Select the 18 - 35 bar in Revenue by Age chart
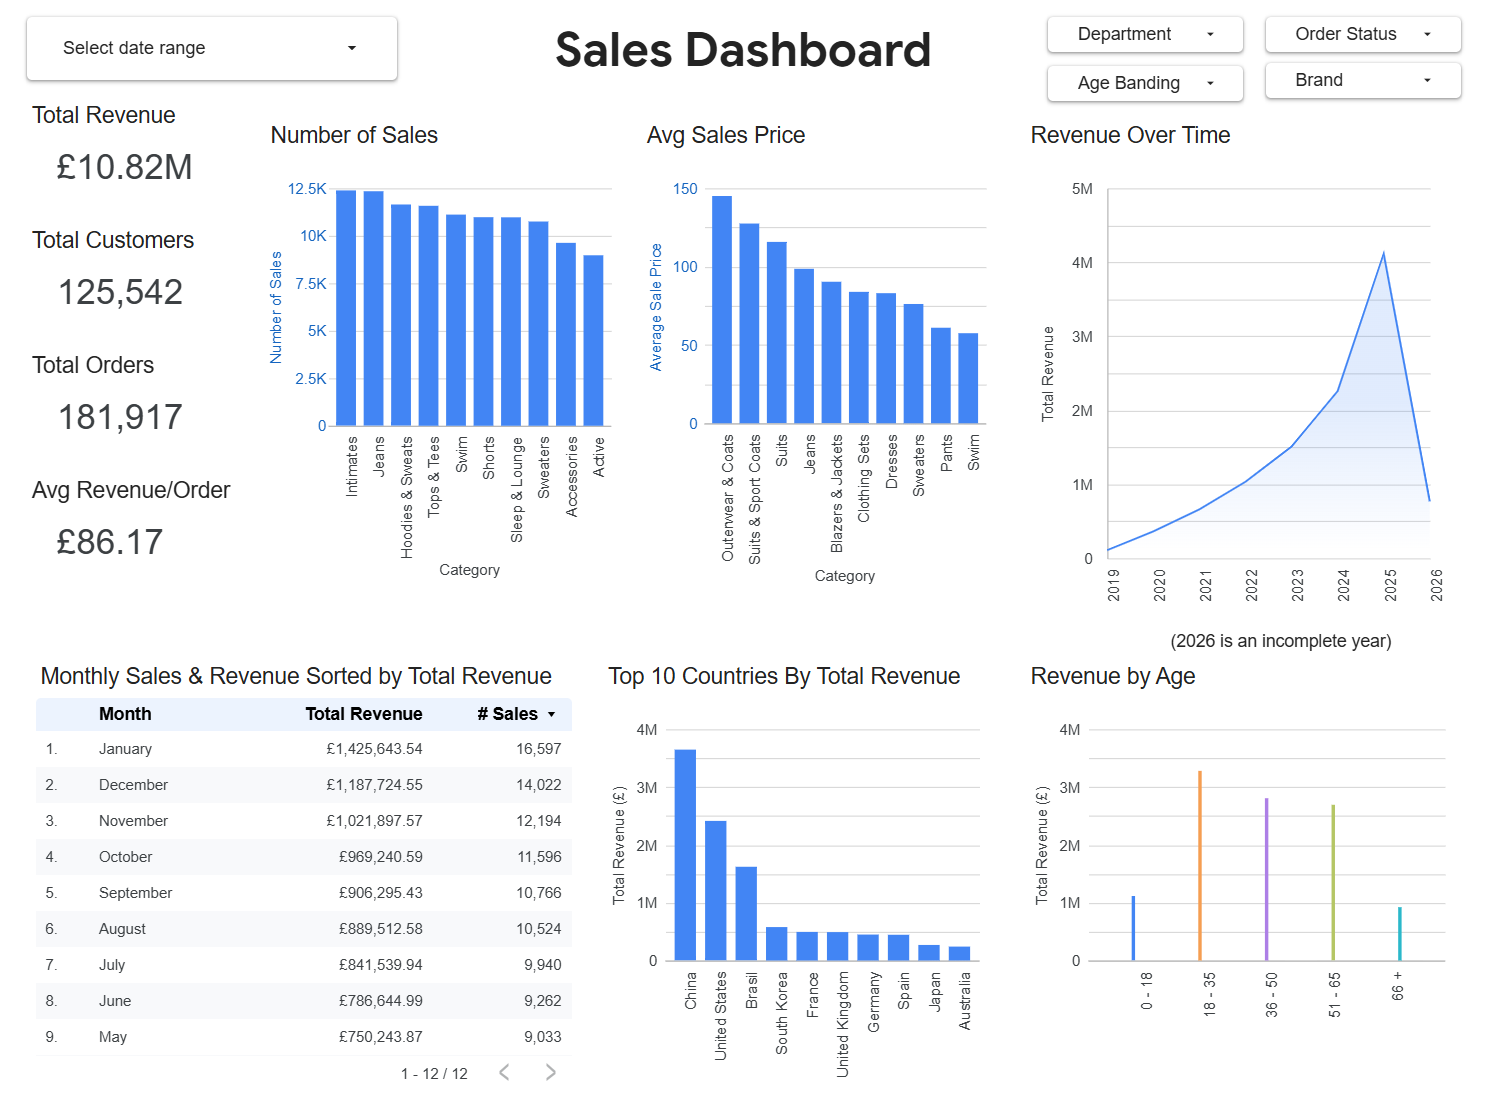The image size is (1487, 1107). (1200, 865)
